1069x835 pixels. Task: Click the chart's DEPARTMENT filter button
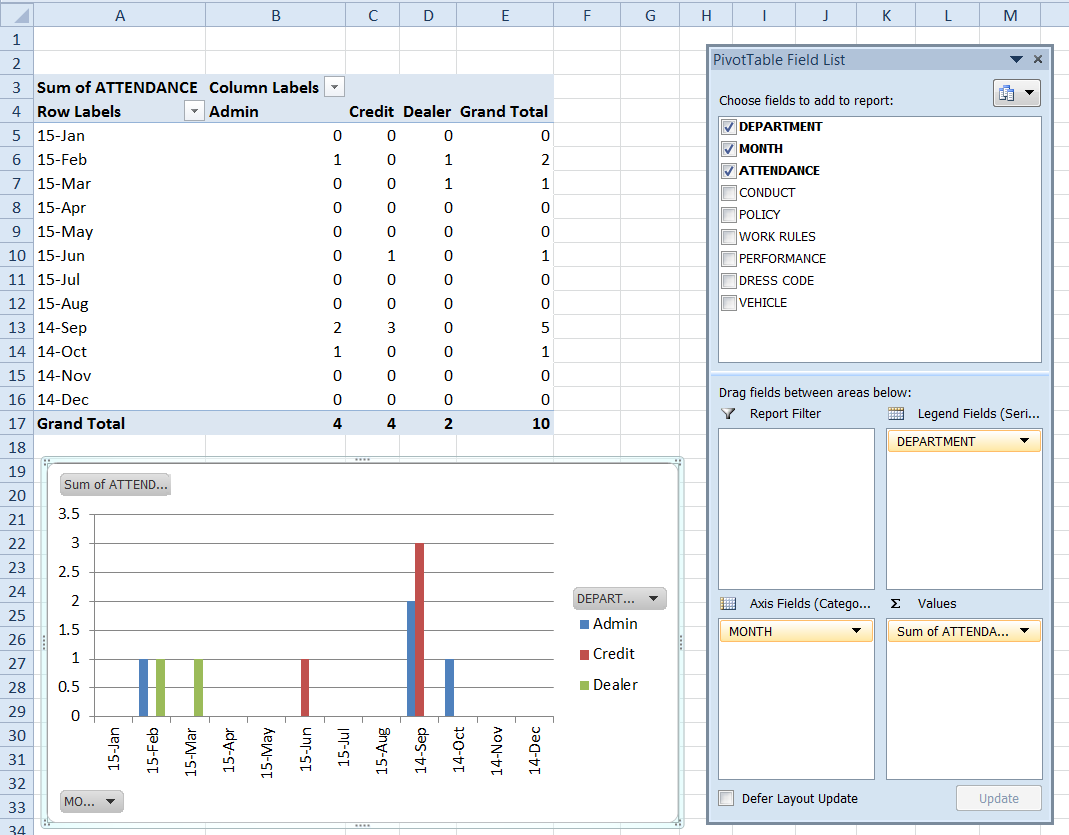coord(619,599)
